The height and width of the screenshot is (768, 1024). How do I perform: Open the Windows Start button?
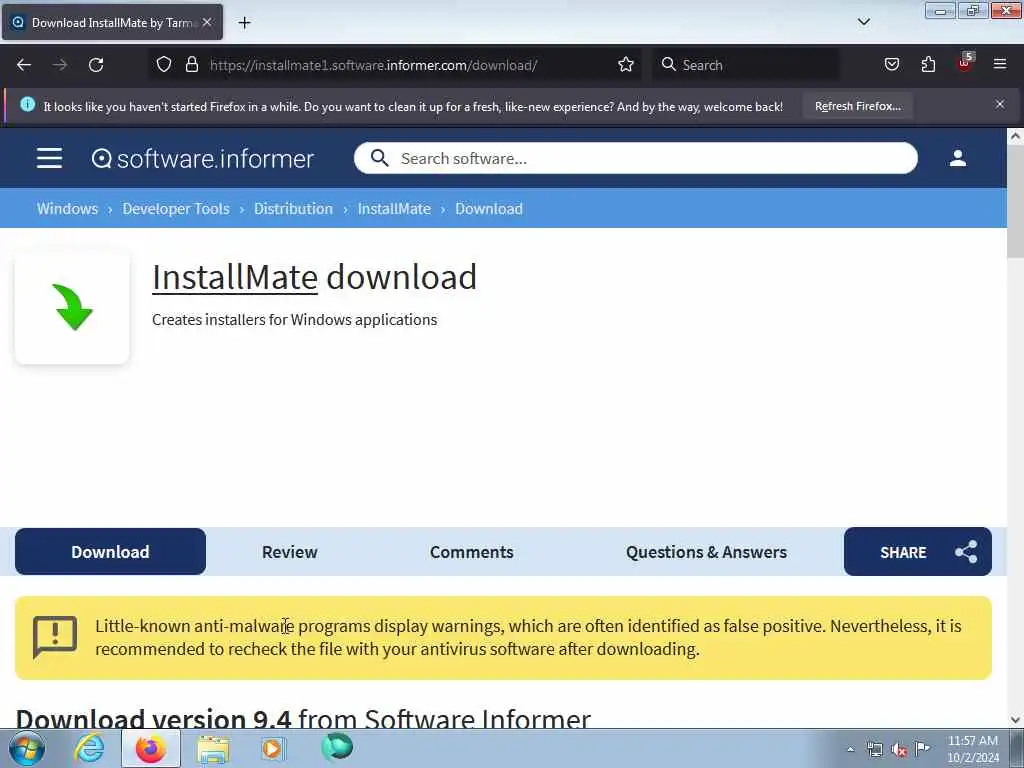[x=27, y=748]
